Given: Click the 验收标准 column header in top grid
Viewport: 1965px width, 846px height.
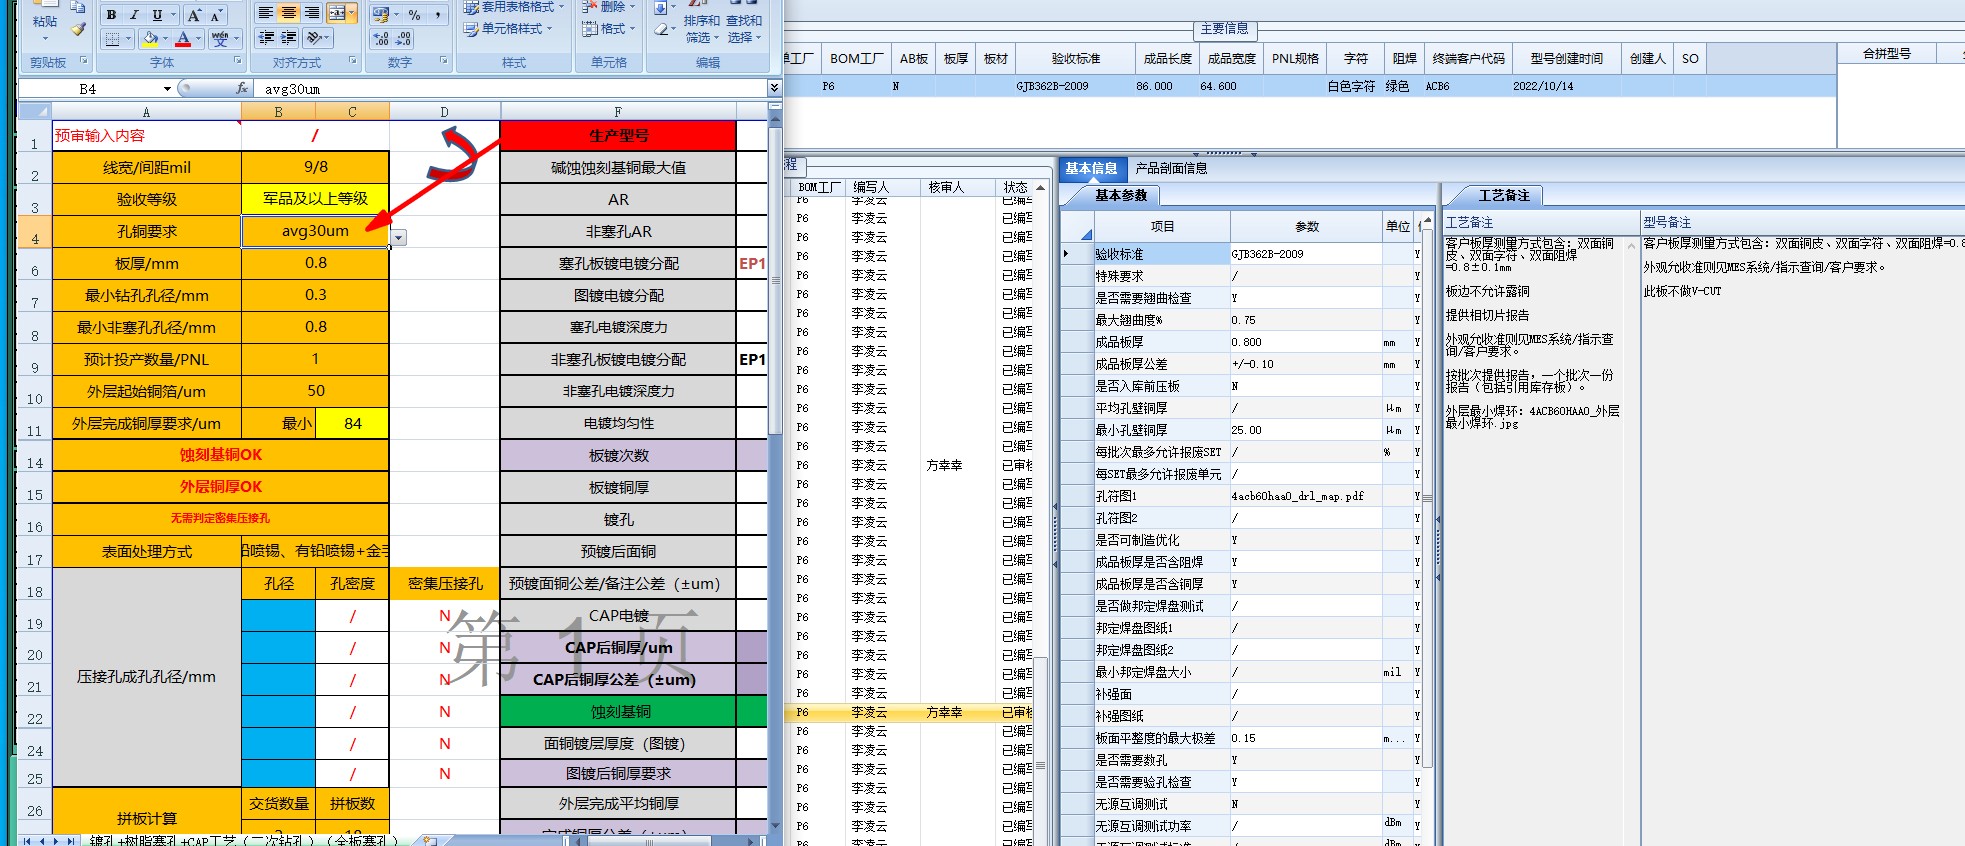Looking at the screenshot, I should click(x=1076, y=59).
